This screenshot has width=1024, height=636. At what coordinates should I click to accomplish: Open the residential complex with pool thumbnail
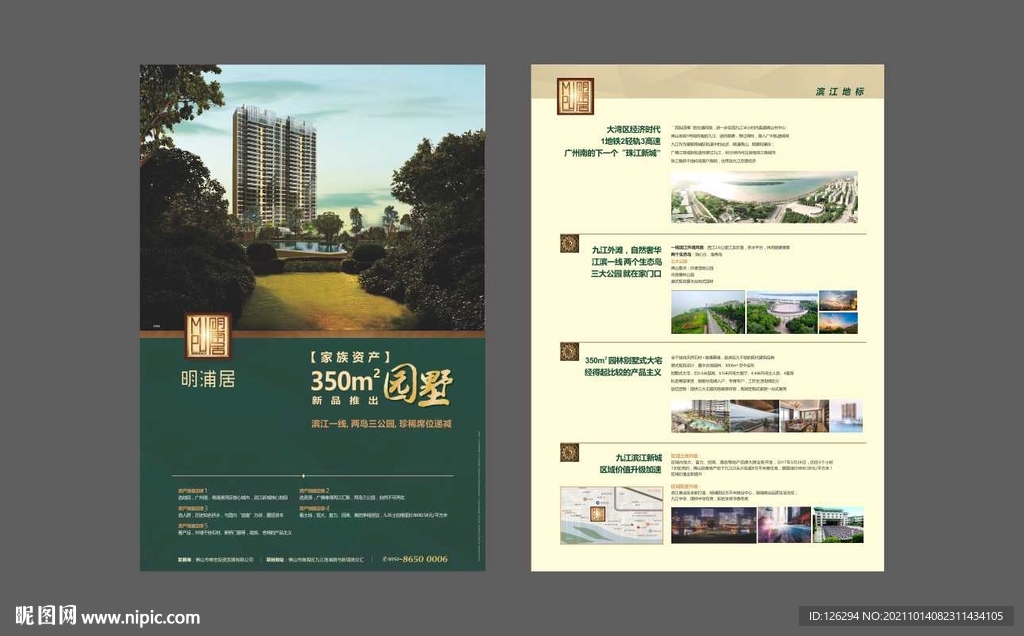click(700, 416)
